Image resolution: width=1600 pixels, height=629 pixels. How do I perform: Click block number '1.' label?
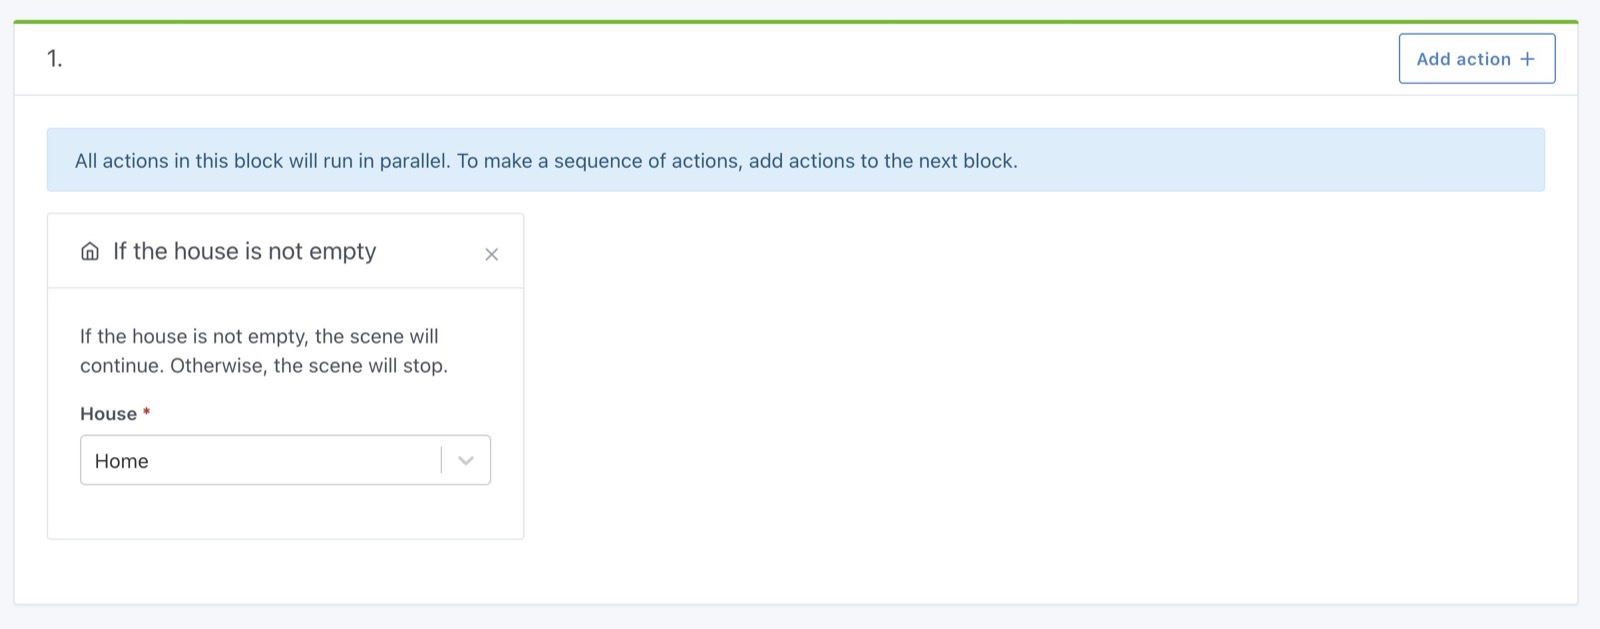coord(54,59)
